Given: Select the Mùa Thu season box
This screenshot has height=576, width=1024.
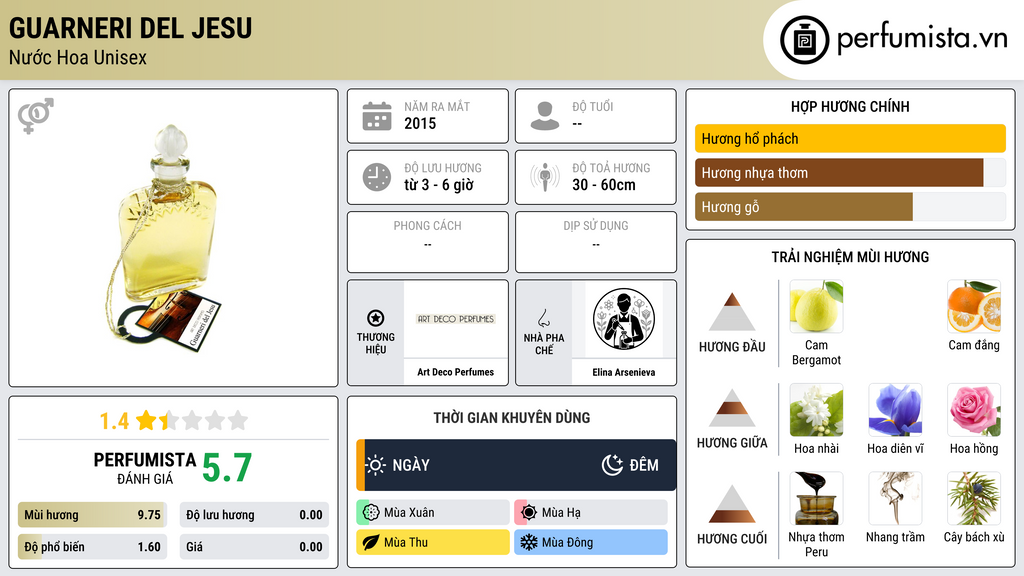Looking at the screenshot, I should [433, 543].
